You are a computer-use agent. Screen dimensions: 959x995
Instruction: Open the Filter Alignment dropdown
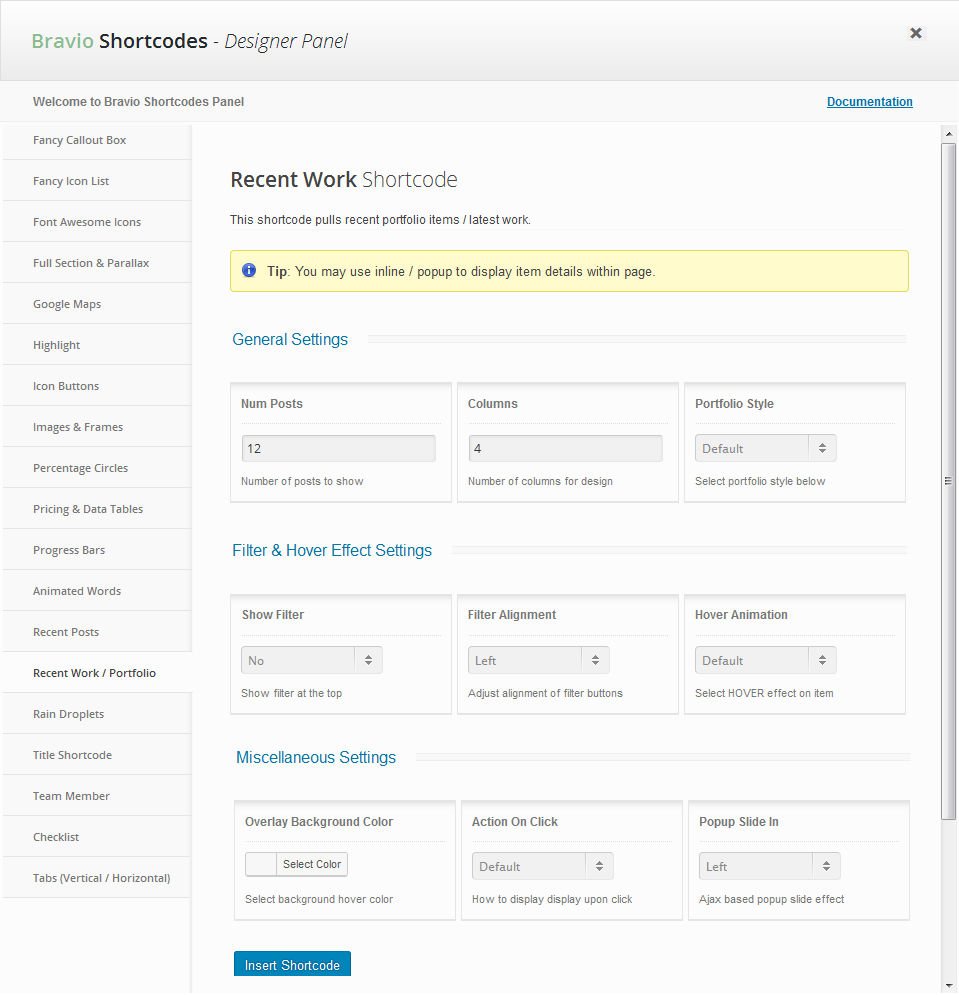pos(538,661)
